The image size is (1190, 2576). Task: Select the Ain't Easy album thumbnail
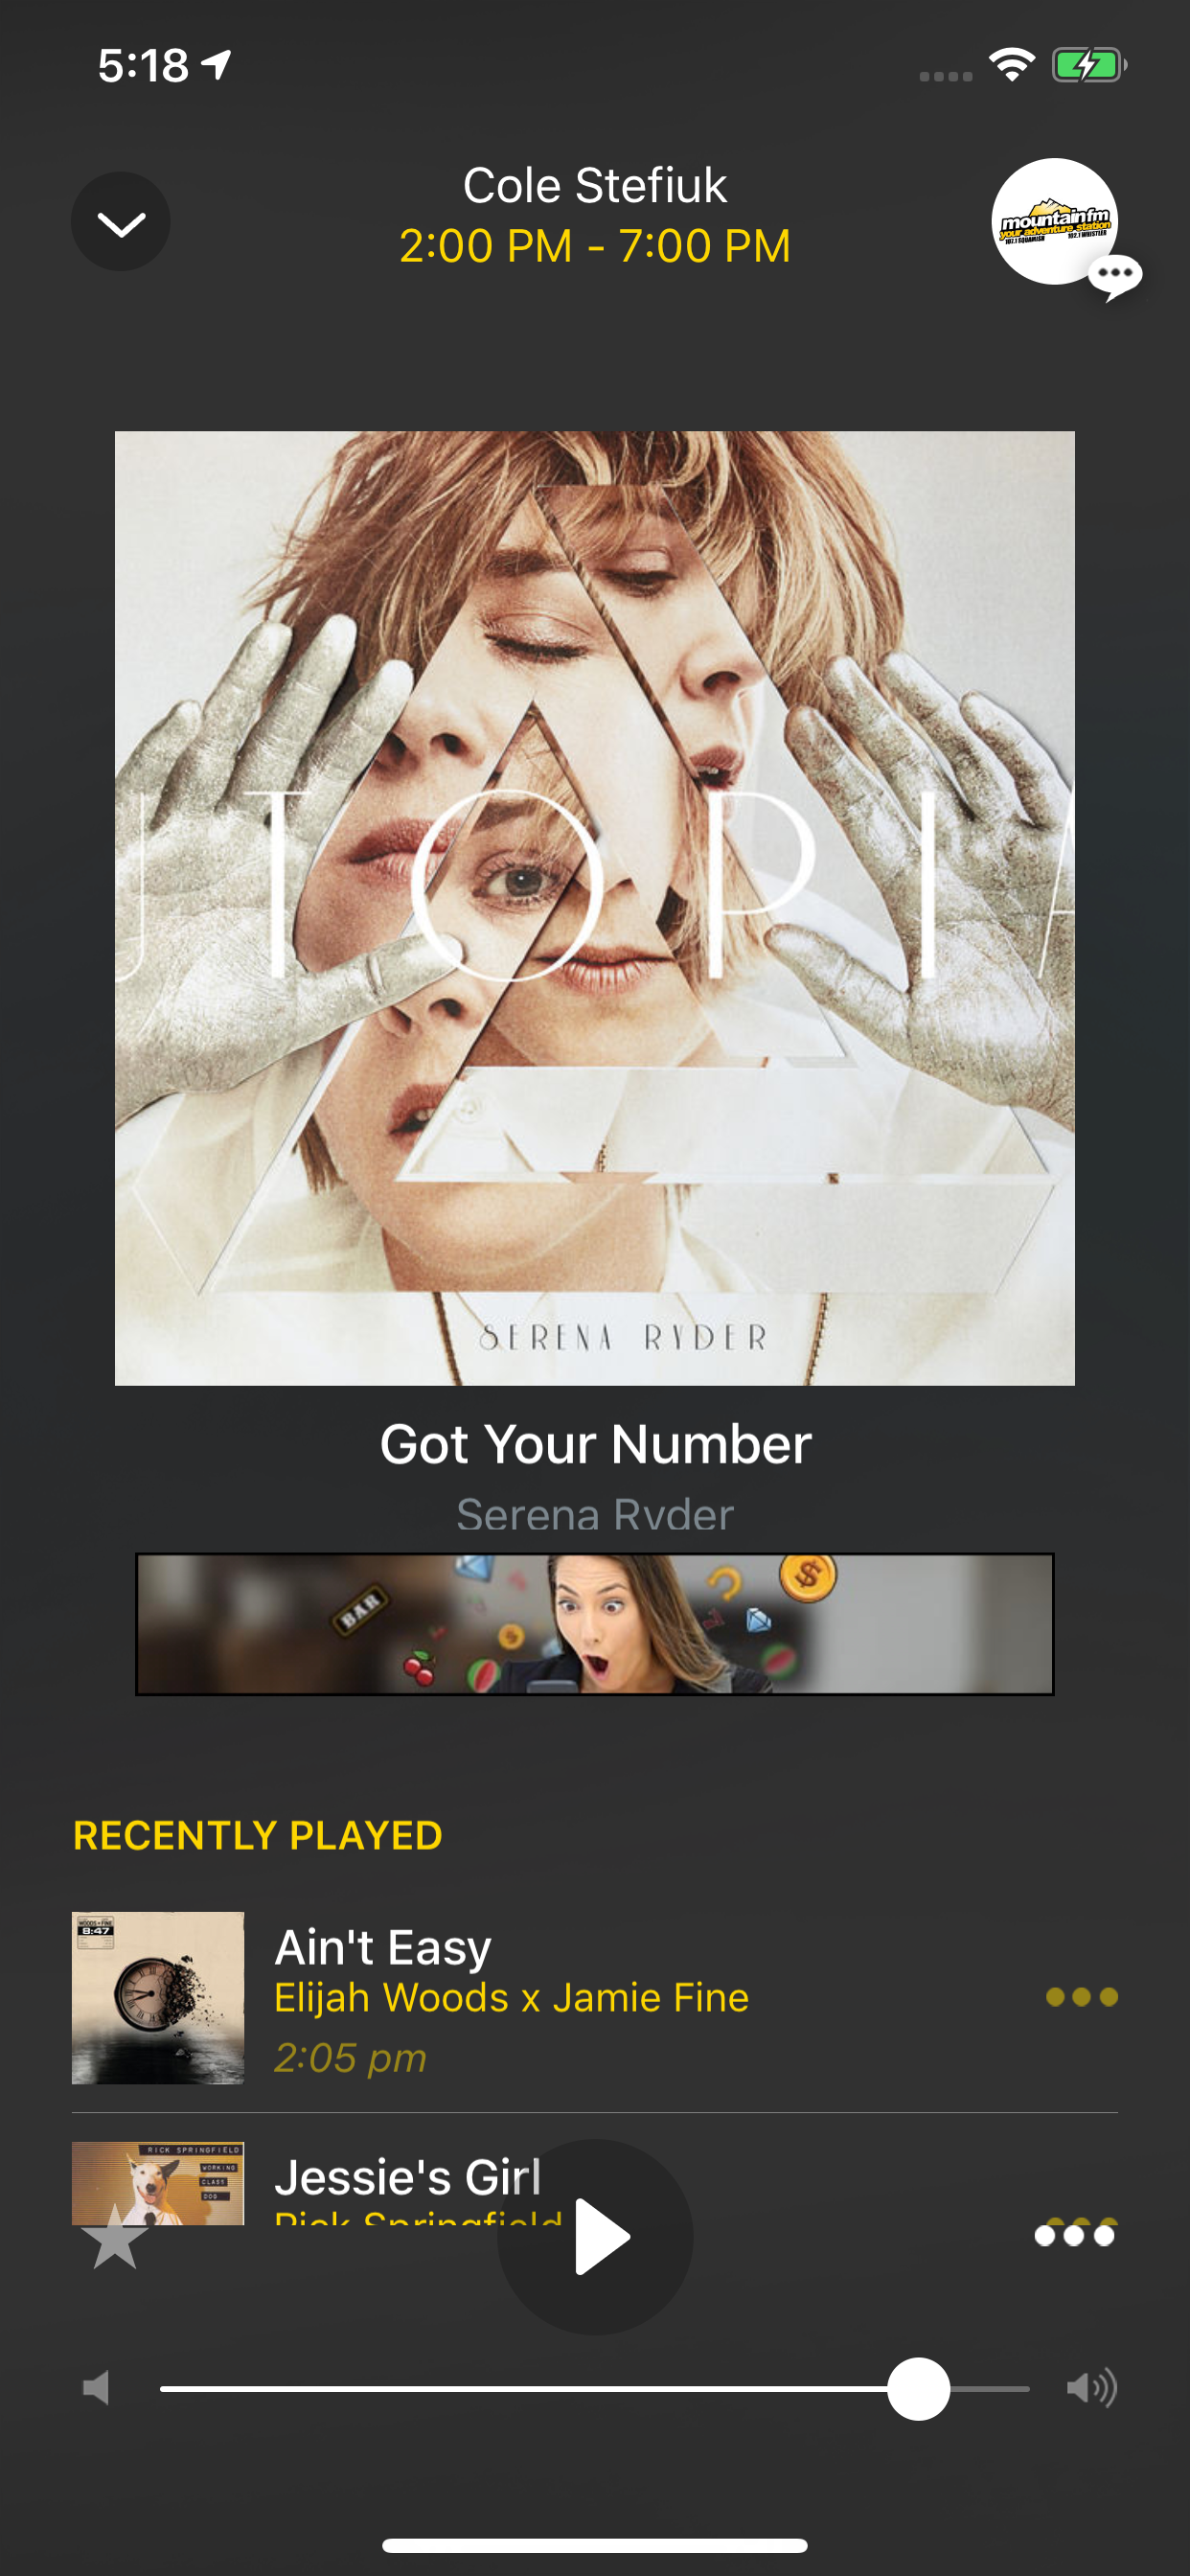[x=158, y=1998]
